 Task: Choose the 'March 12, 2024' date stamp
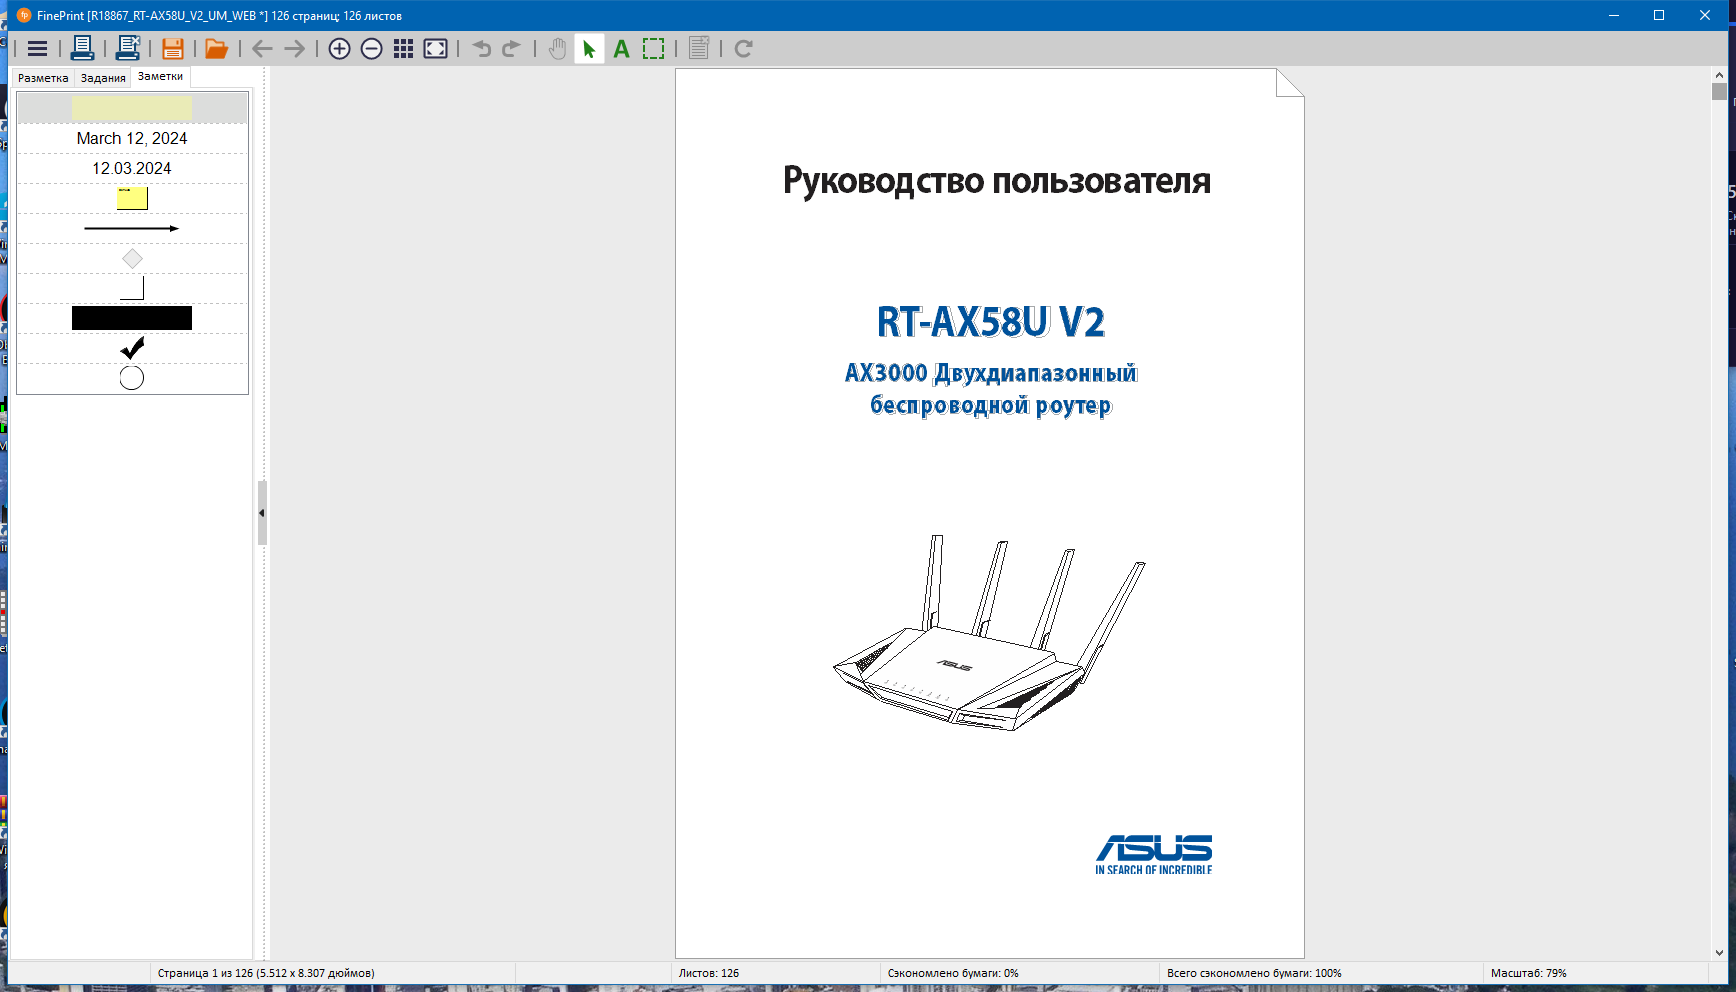(x=132, y=138)
